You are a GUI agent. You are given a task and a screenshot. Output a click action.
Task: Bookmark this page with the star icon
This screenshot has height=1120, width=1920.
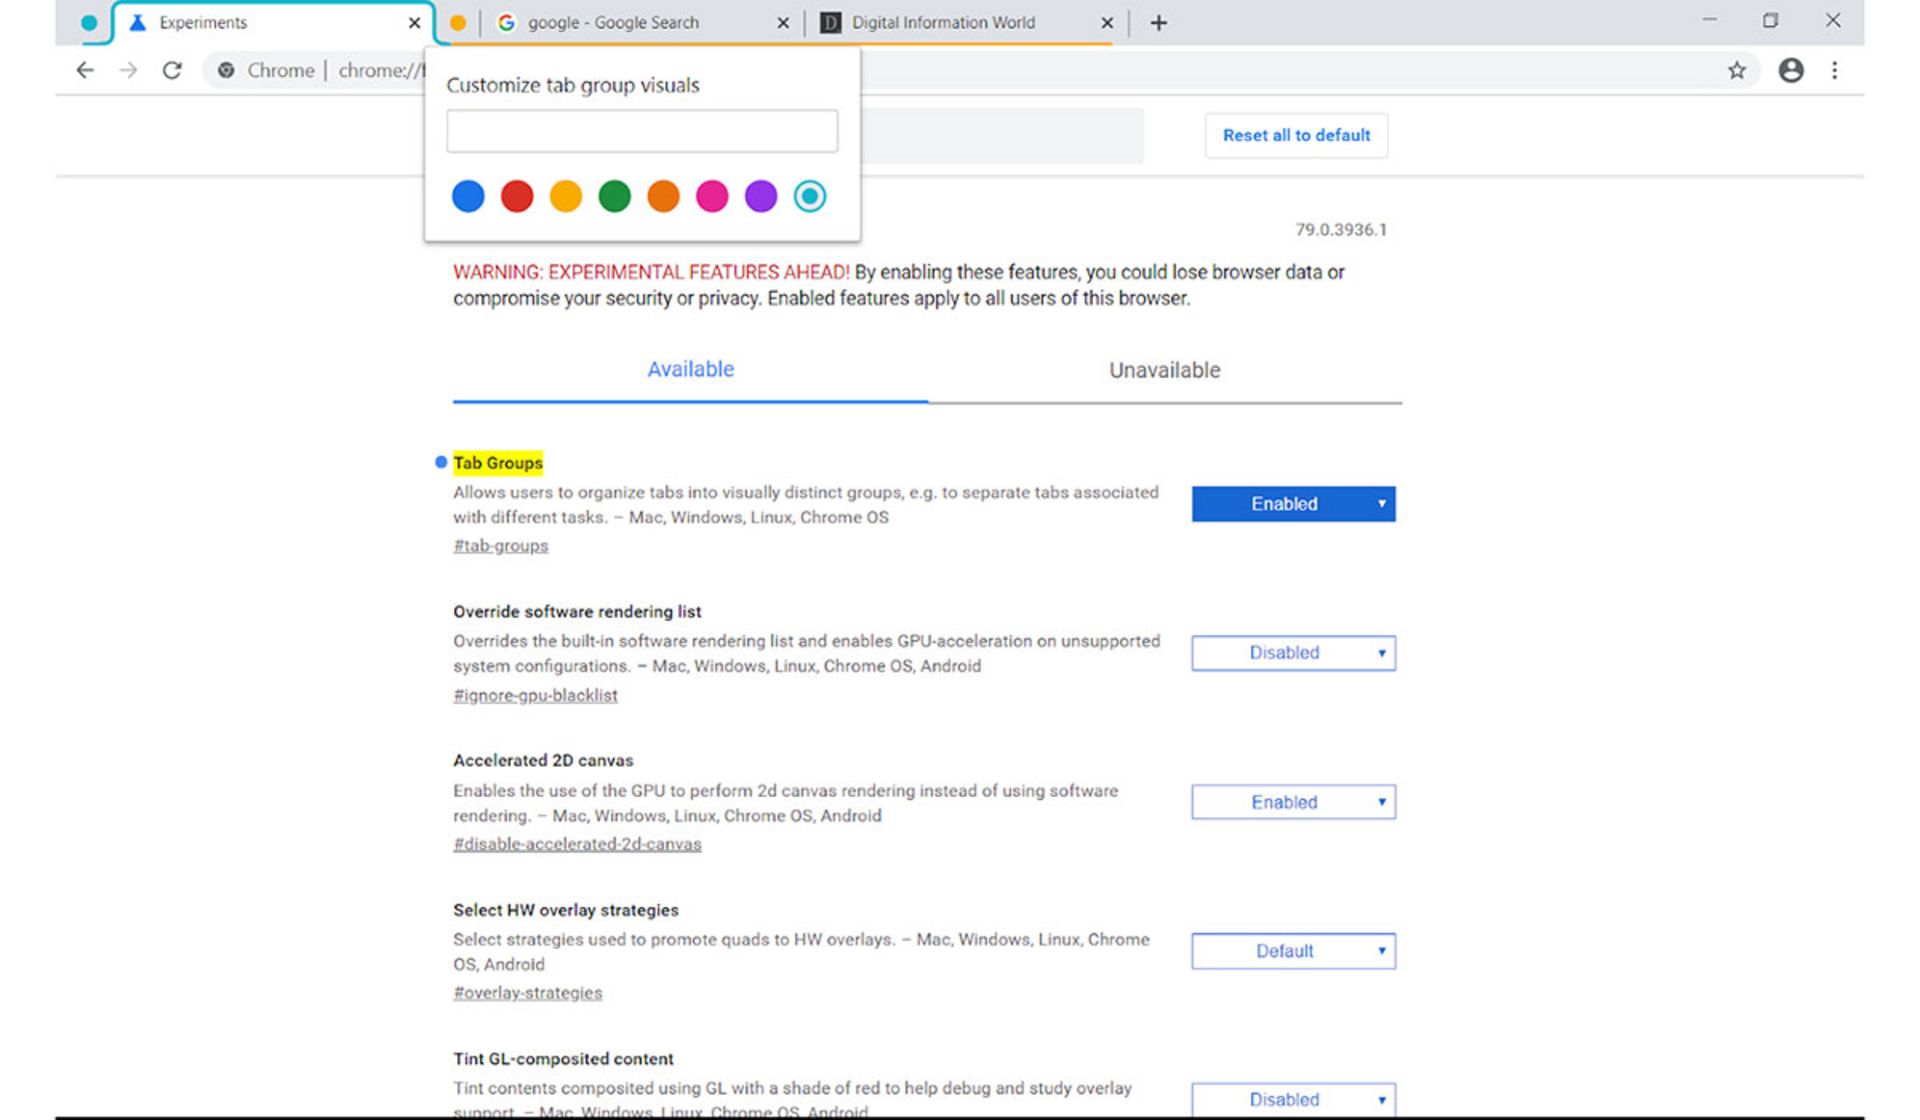1737,70
